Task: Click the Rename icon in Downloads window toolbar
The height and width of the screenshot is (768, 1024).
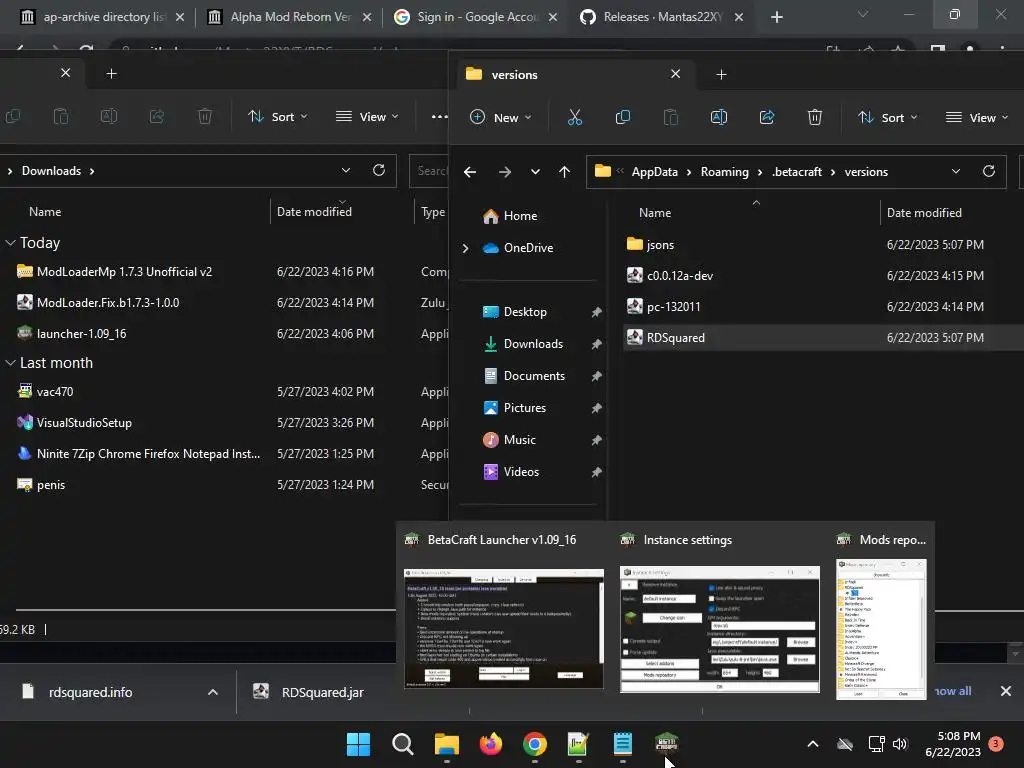Action: pos(108,116)
